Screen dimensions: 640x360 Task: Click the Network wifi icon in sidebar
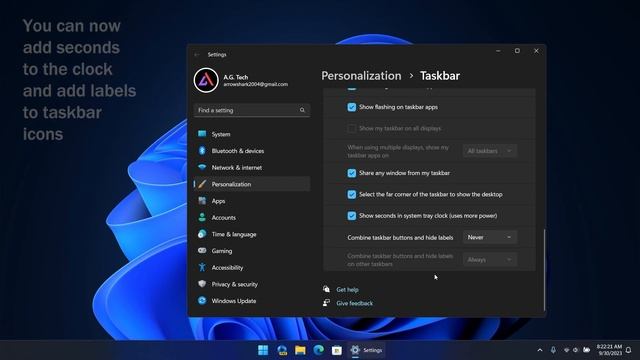(202, 167)
